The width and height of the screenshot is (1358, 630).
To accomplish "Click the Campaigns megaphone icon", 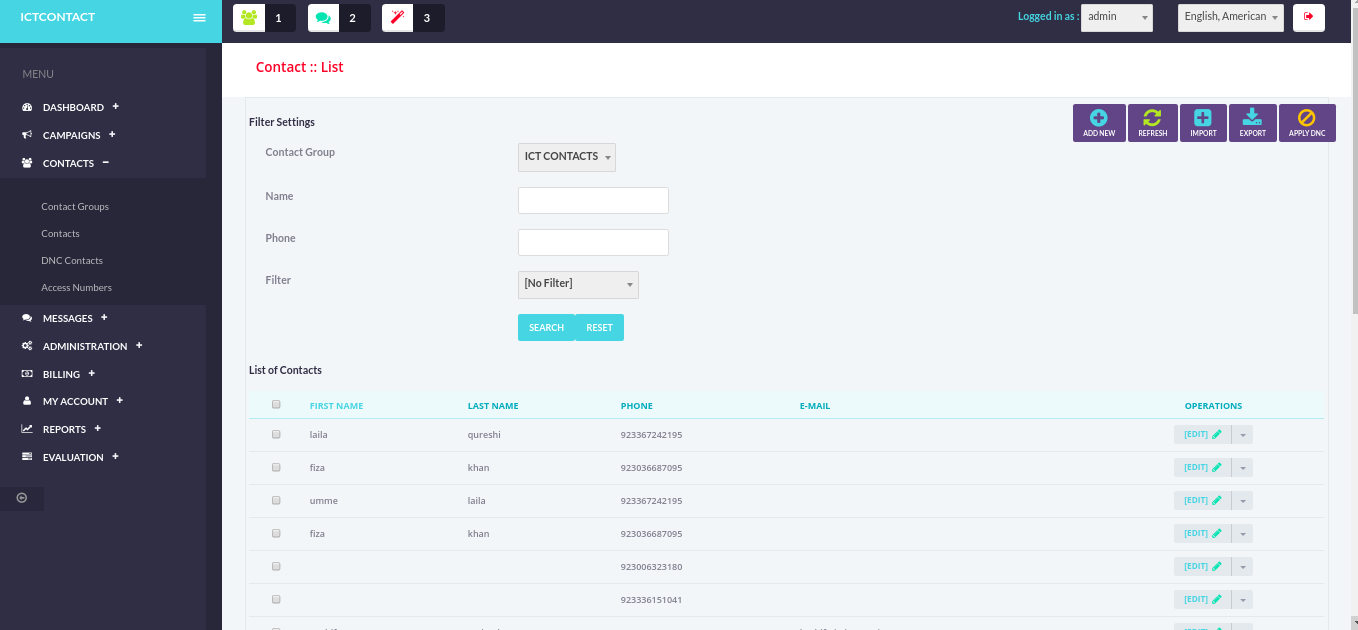I will point(27,135).
